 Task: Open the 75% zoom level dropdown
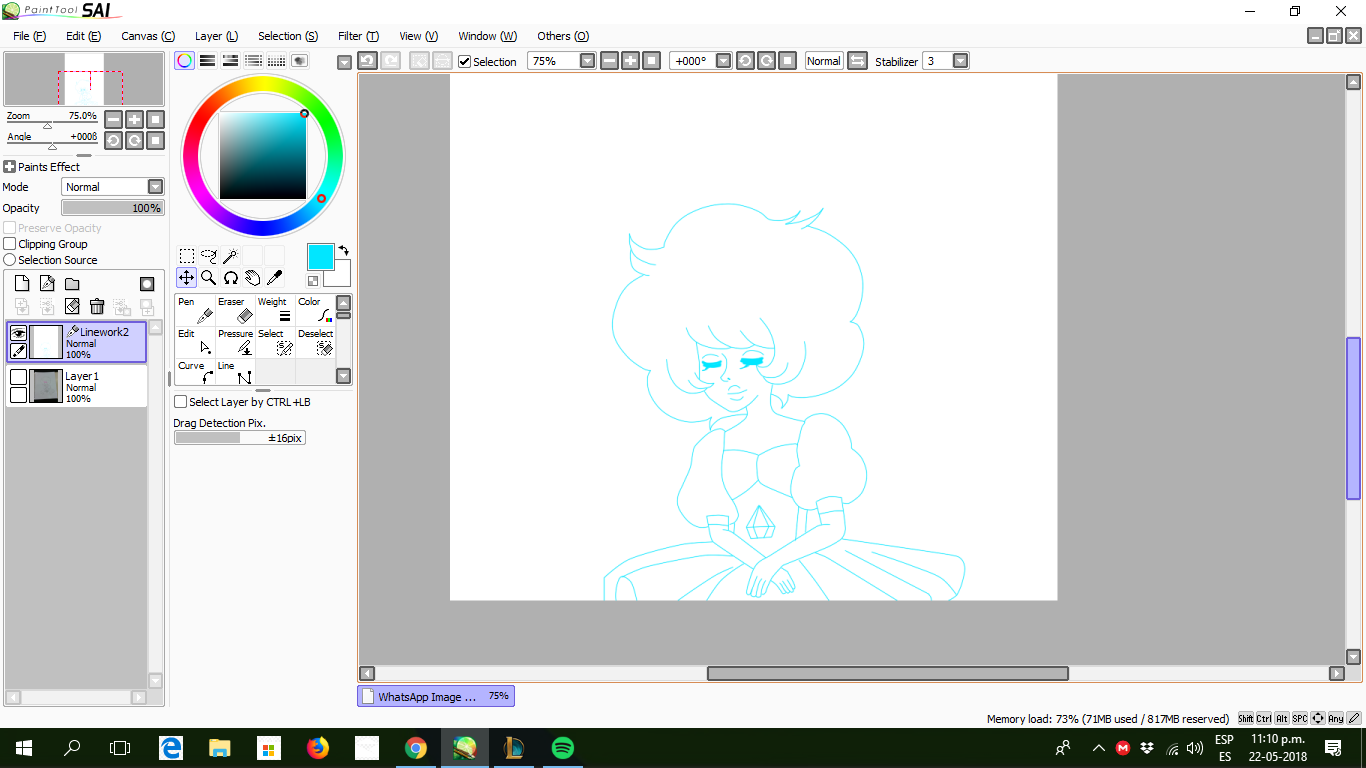click(x=587, y=61)
